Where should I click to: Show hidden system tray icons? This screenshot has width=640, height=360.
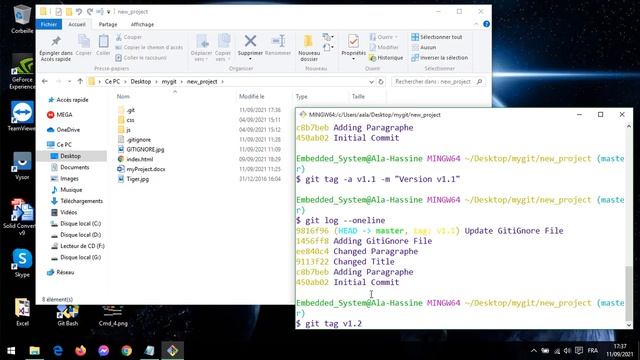533,351
